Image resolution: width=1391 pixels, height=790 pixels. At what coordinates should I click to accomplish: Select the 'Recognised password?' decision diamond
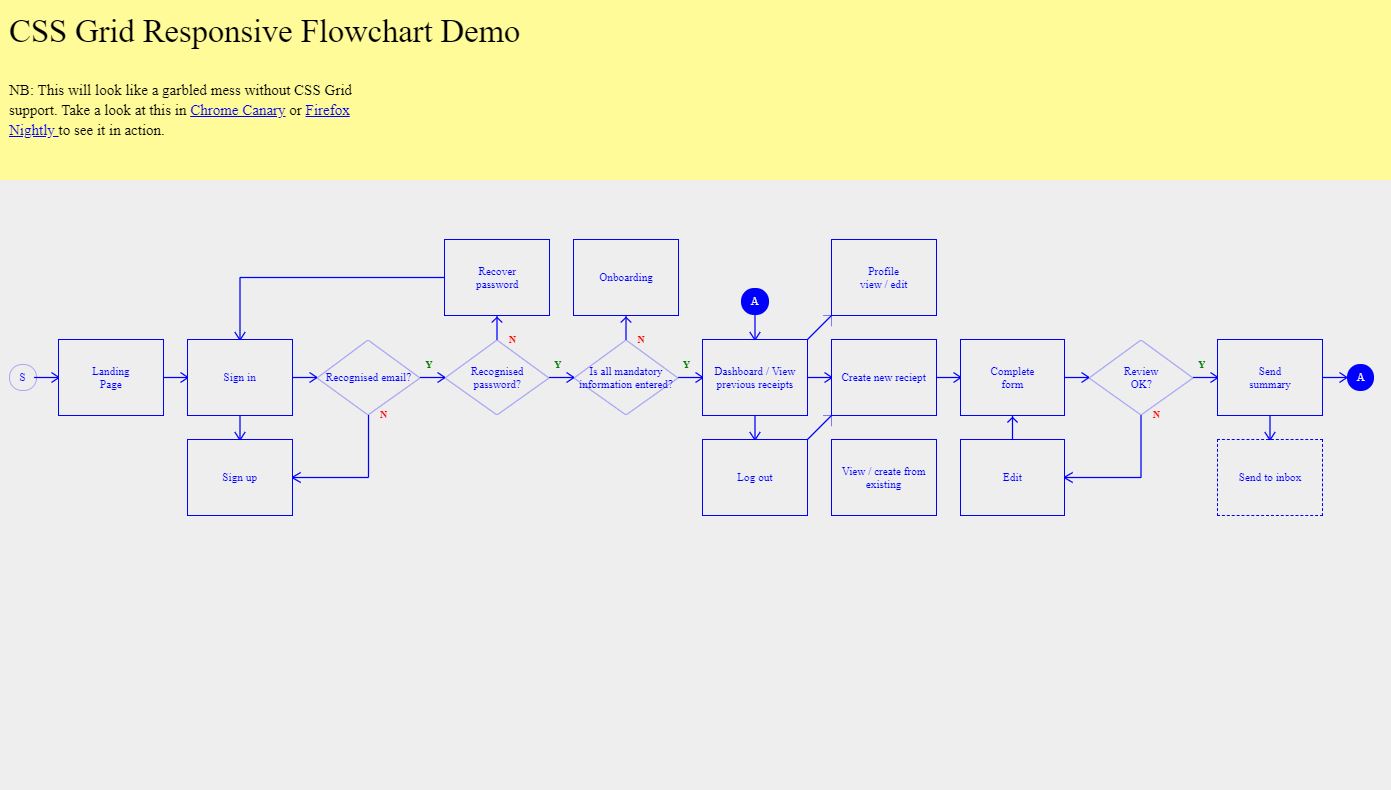point(497,377)
